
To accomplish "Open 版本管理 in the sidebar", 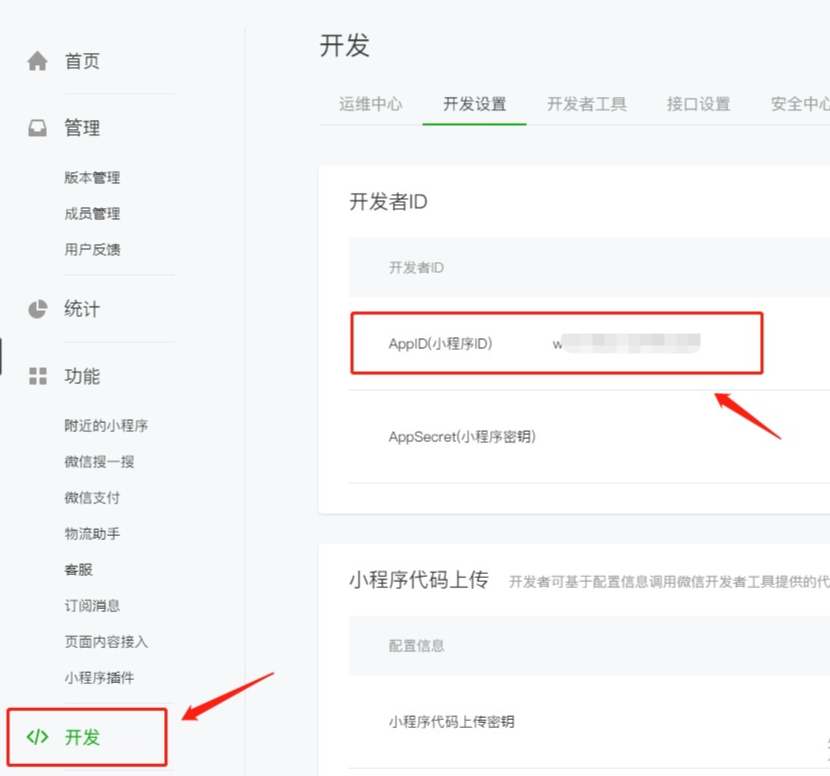I will (92, 178).
